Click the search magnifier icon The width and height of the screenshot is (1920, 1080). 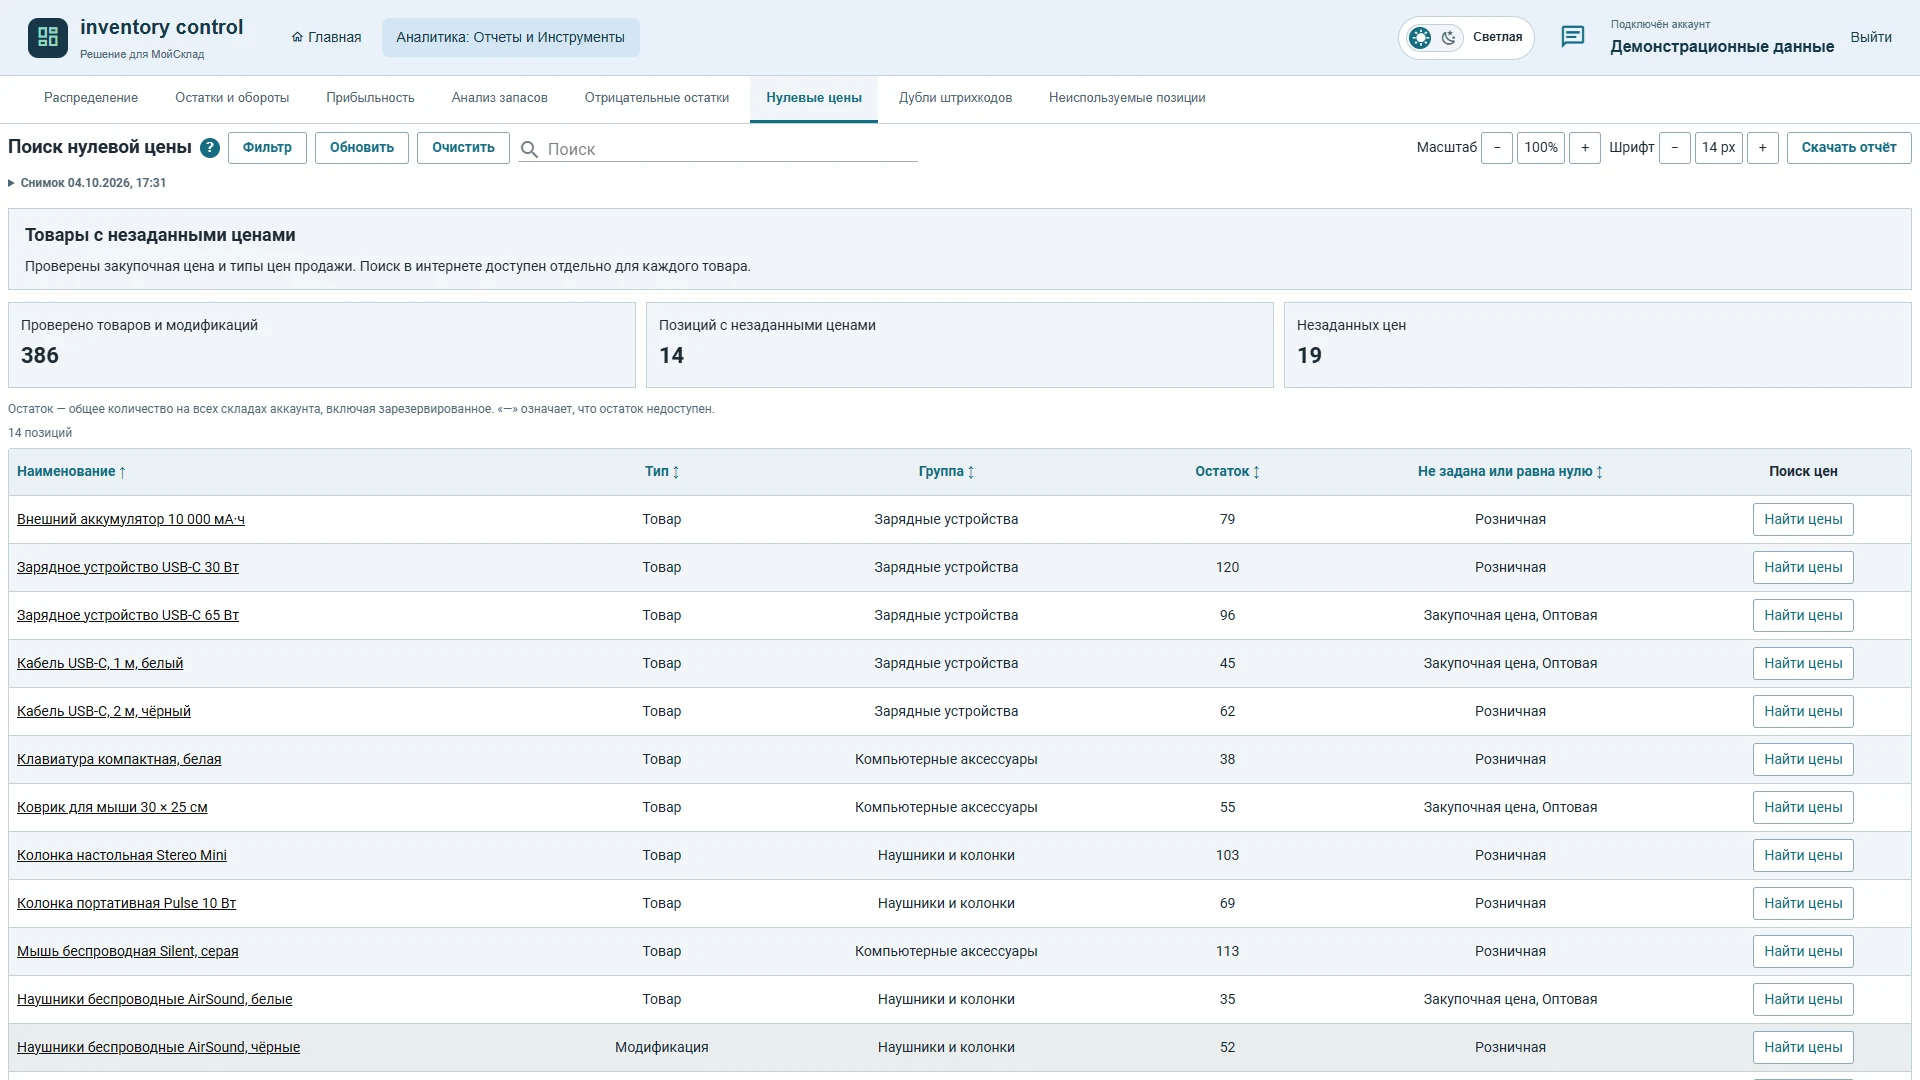(529, 149)
